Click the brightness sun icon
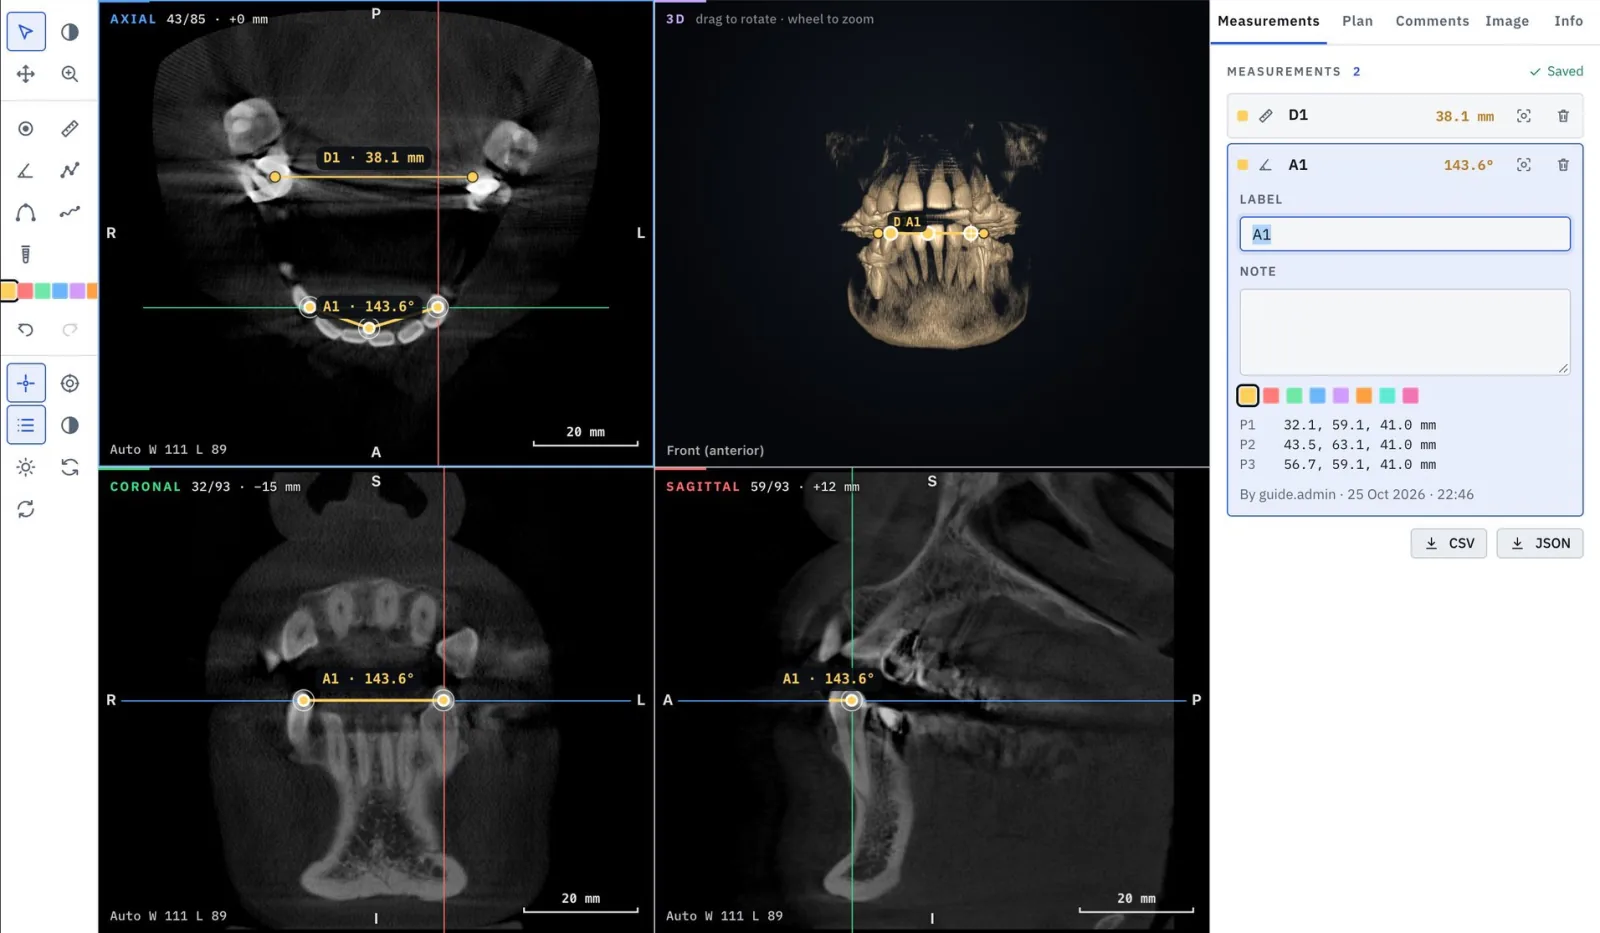 pyautogui.click(x=26, y=467)
